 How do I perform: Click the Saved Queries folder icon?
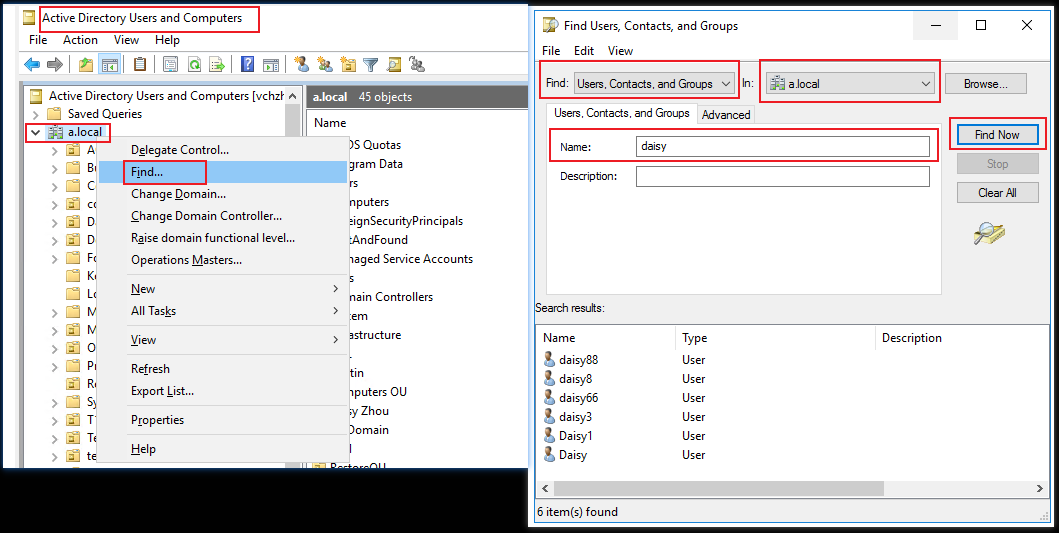point(55,113)
